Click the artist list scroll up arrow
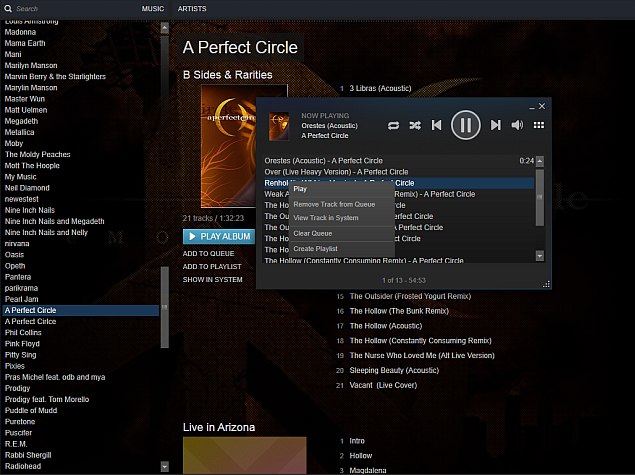 pos(164,28)
